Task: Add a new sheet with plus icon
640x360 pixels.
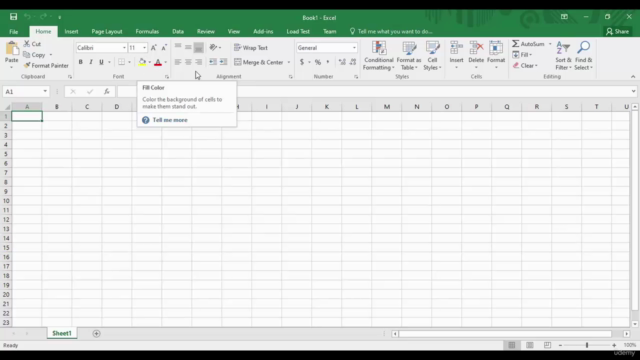Action: 96,333
